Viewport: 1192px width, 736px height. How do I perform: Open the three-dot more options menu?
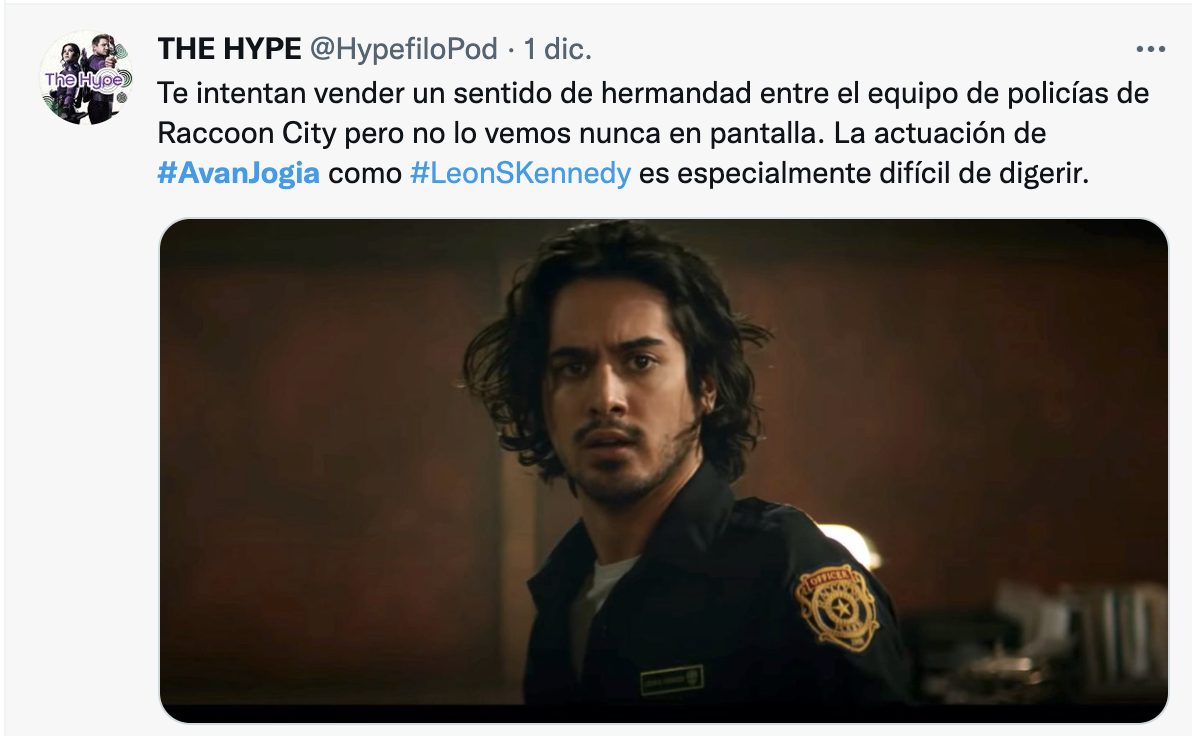pos(1150,49)
